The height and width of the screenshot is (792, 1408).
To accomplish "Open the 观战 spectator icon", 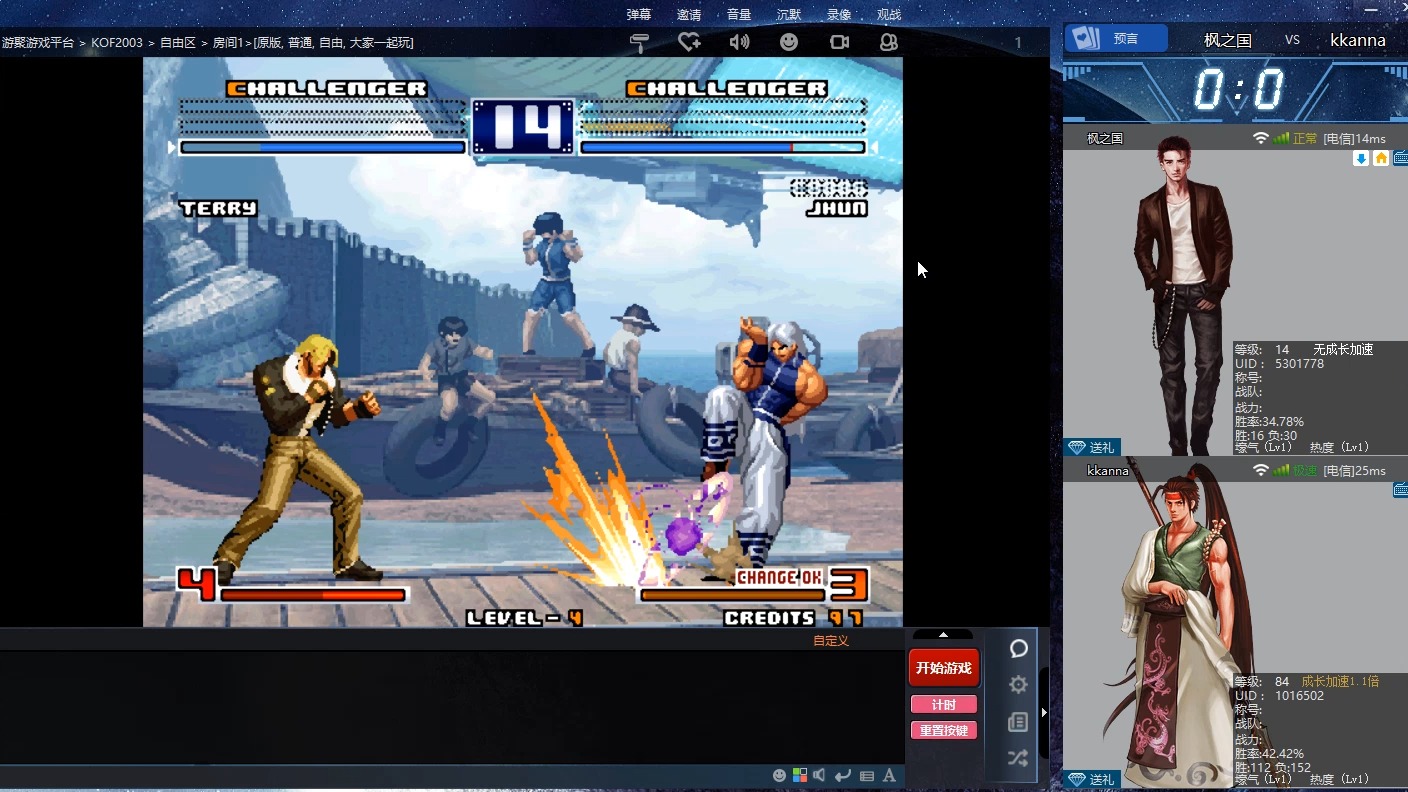I will click(889, 42).
